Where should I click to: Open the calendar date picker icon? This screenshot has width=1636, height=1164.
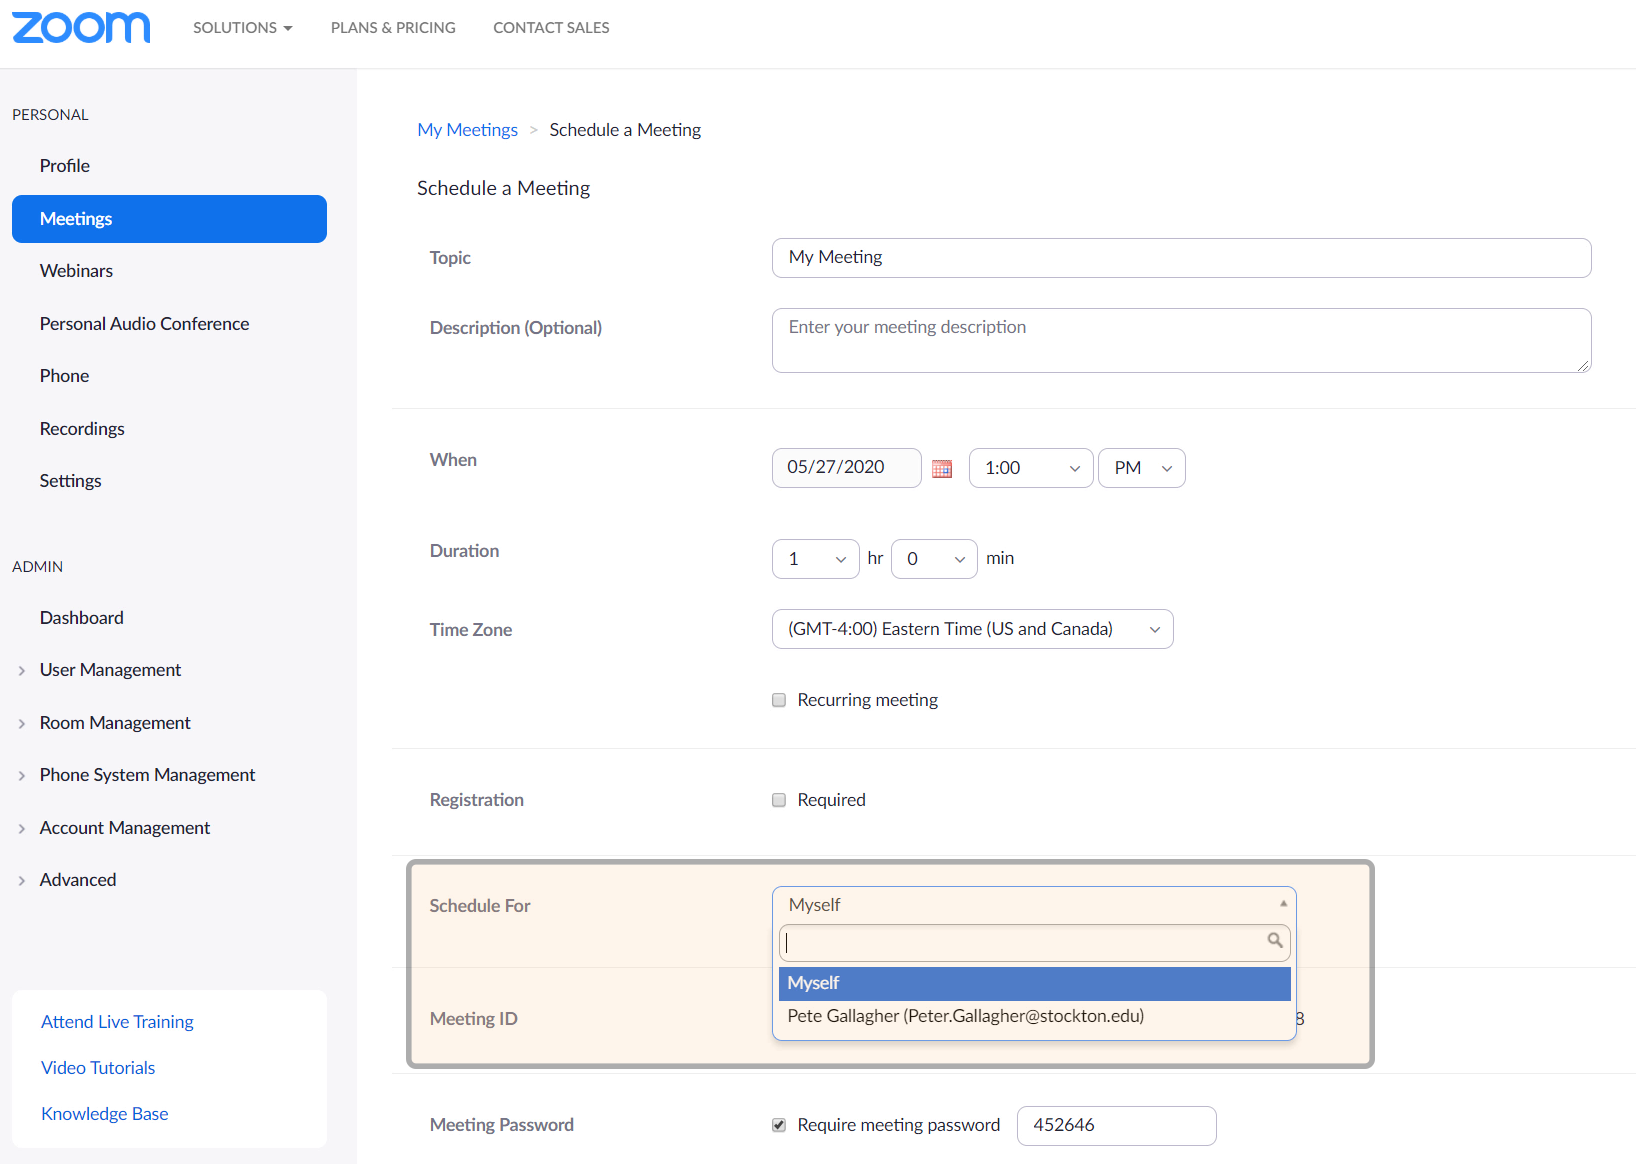pos(941,468)
